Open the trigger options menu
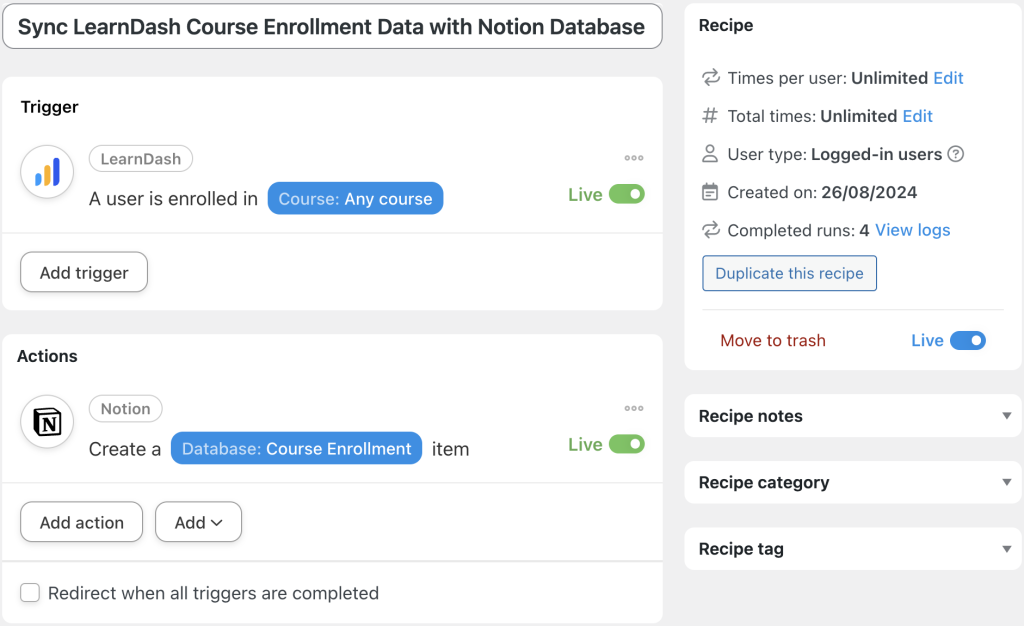The image size is (1024, 626). coord(634,157)
